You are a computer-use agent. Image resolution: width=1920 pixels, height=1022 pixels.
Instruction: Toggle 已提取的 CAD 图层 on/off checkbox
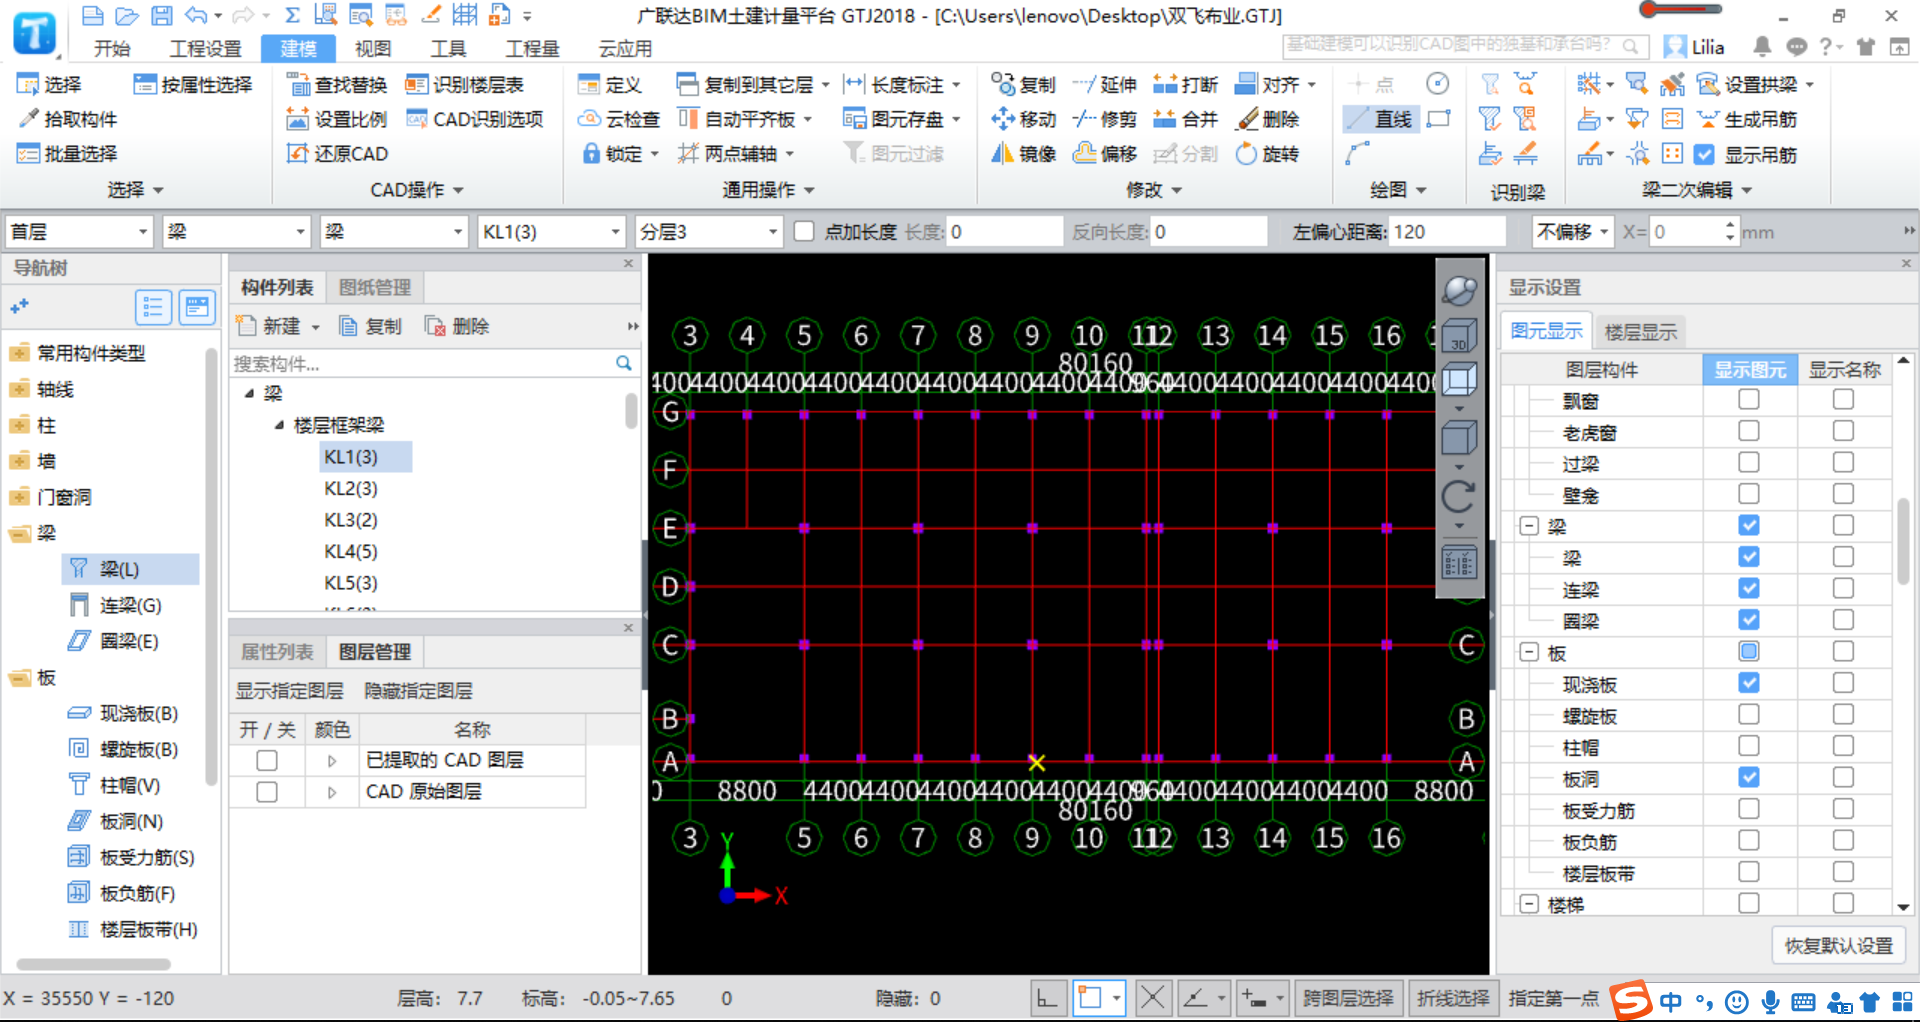[x=267, y=761]
